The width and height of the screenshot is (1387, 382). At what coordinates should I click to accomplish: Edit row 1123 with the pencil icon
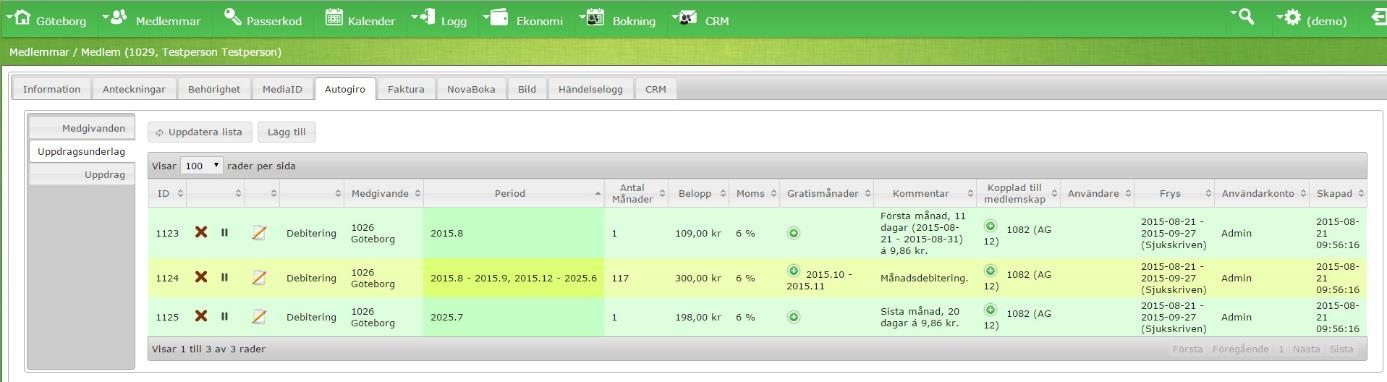point(259,232)
